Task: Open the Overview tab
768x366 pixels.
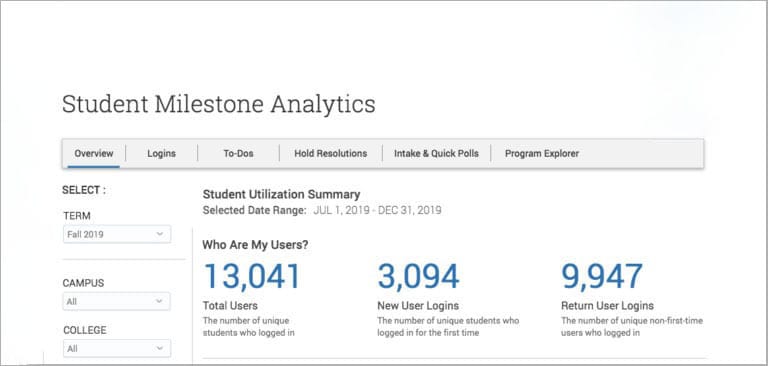Action: point(94,153)
